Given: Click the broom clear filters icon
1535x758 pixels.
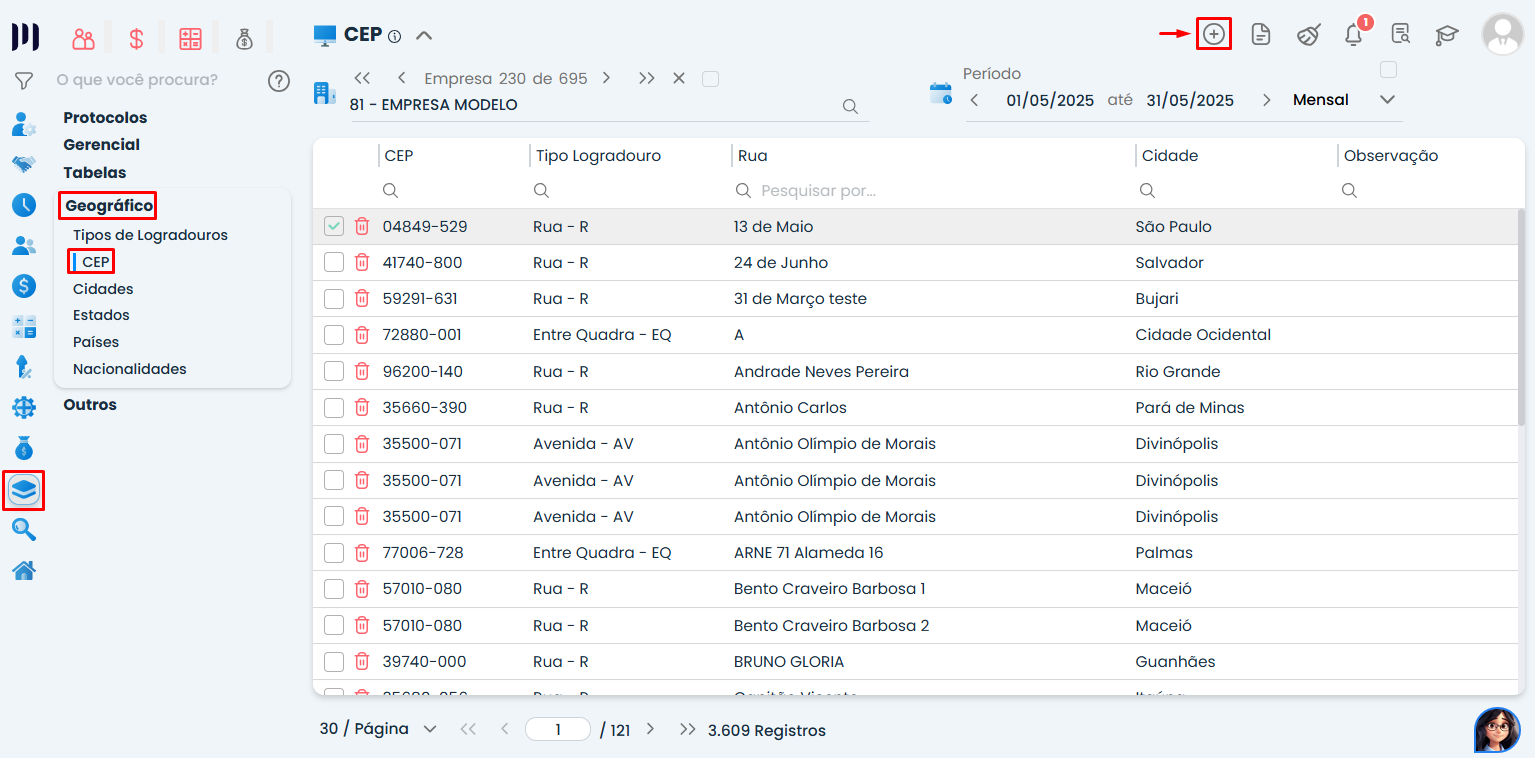Looking at the screenshot, I should click(1308, 35).
